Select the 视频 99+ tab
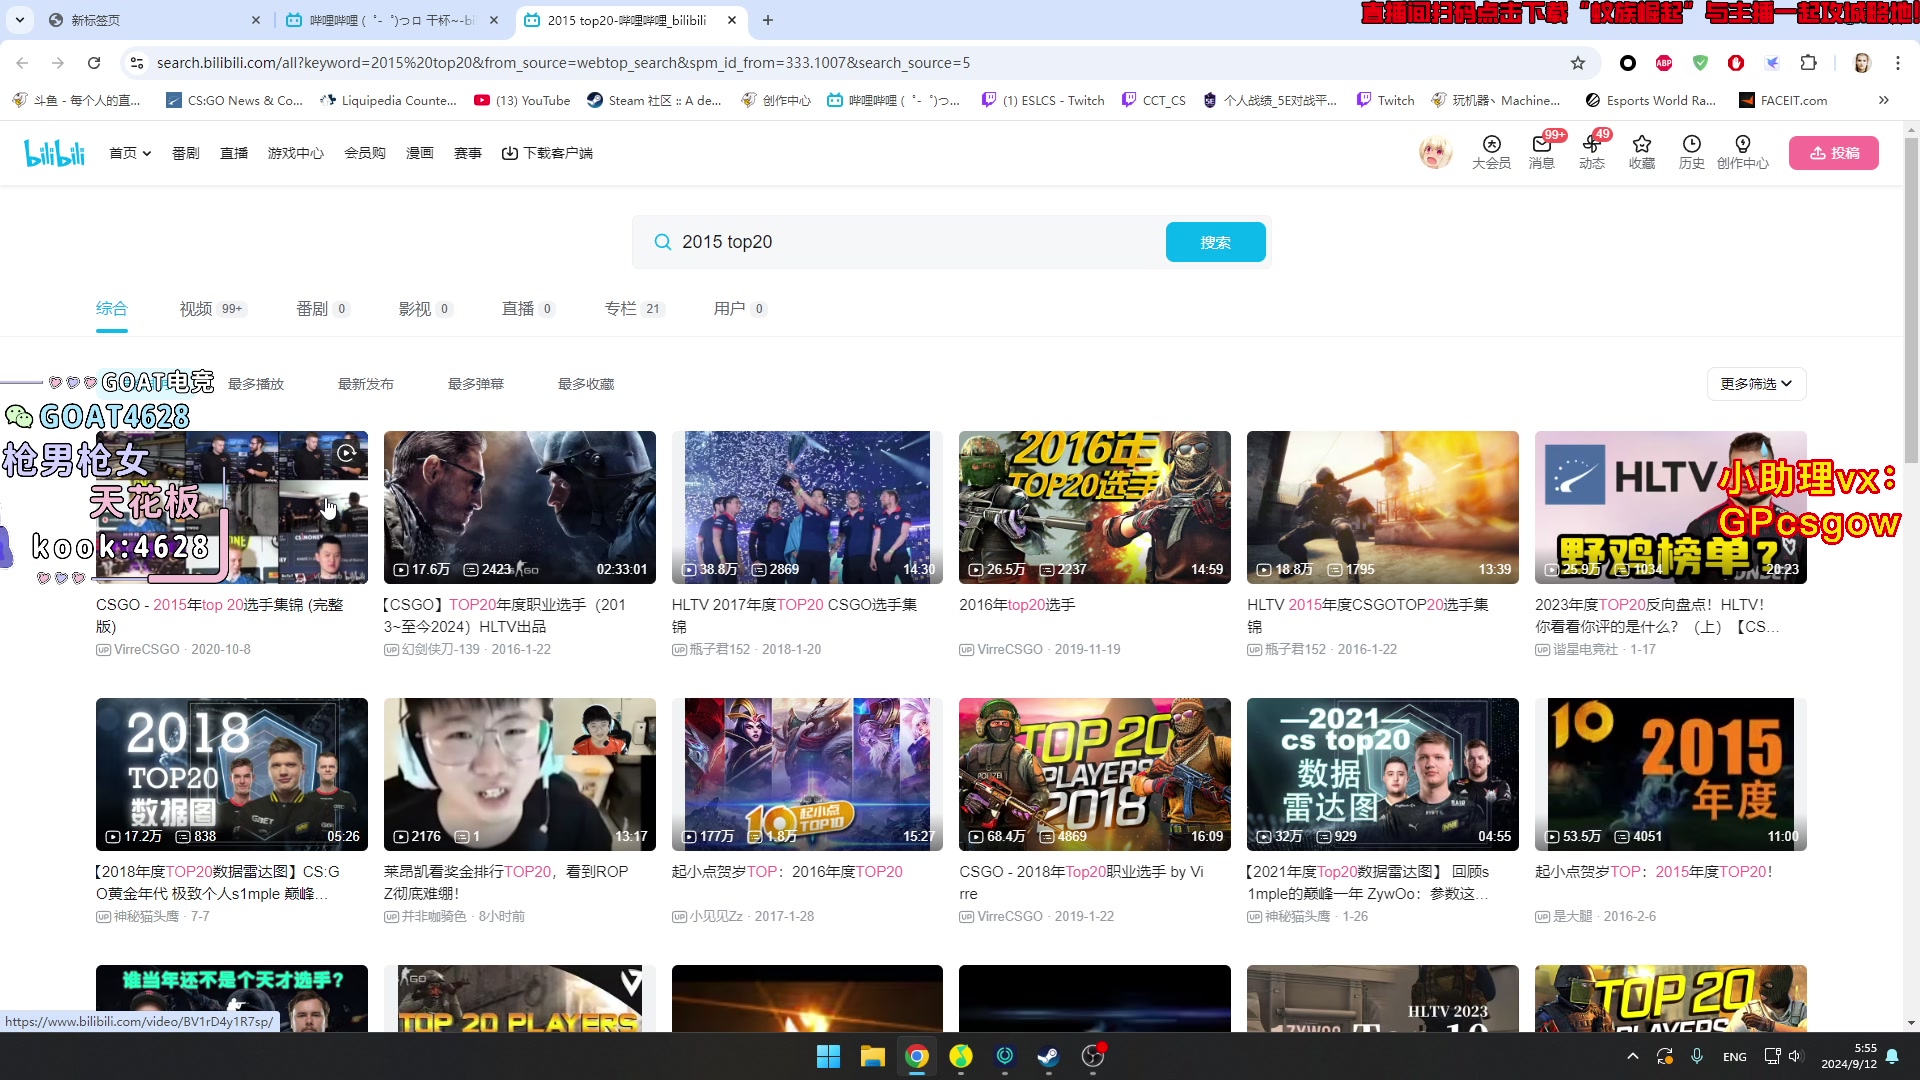The height and width of the screenshot is (1080, 1920). coord(212,309)
